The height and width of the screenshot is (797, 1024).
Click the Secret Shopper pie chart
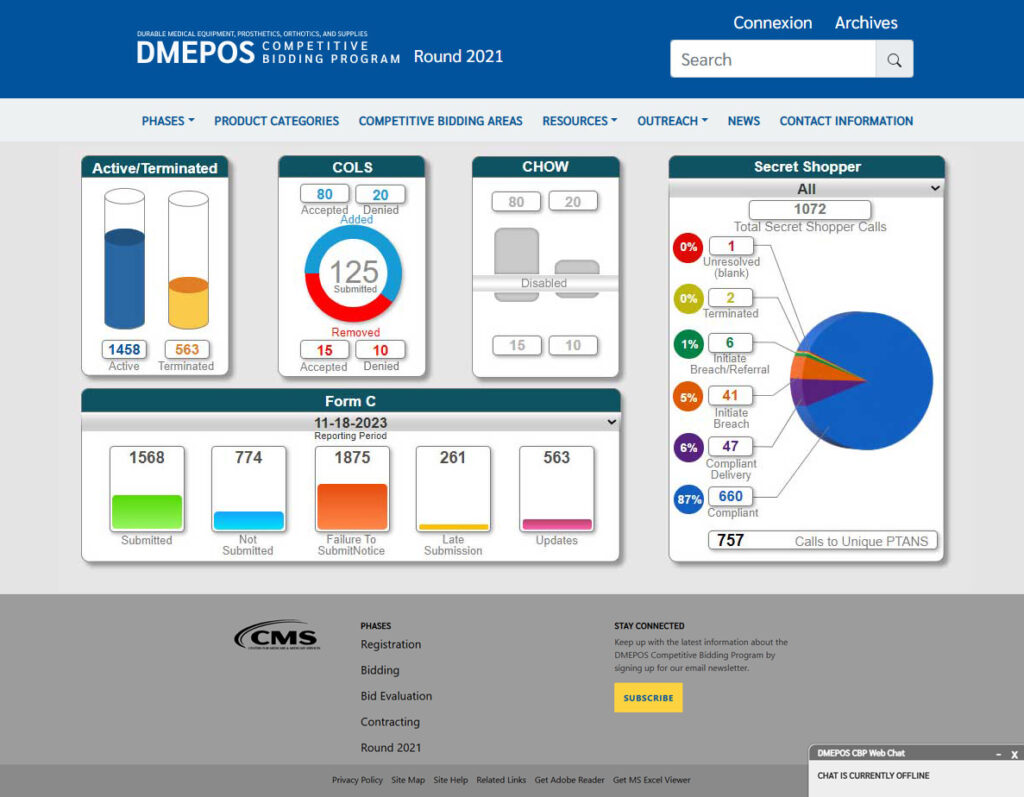(861, 381)
